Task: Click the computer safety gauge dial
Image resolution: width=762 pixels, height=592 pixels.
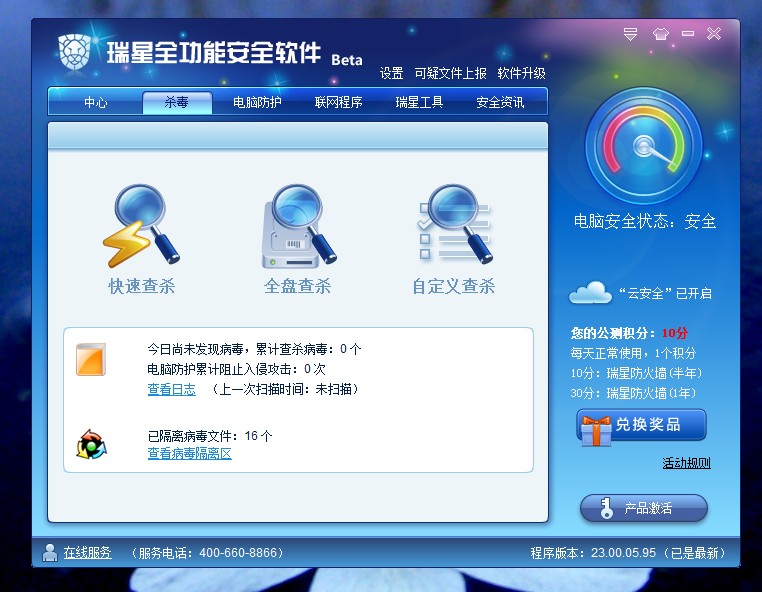Action: point(644,146)
